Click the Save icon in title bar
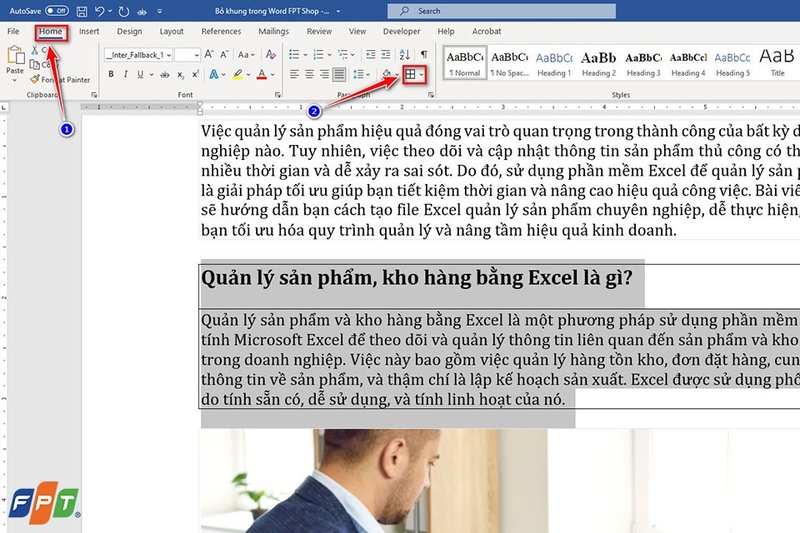 point(81,11)
